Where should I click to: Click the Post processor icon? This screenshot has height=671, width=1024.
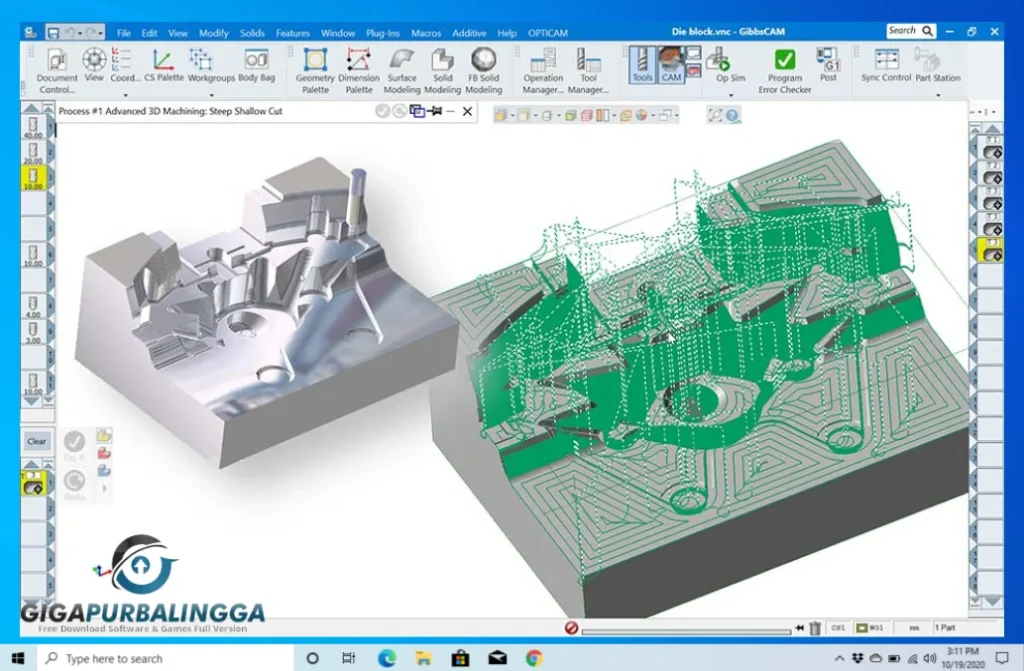tap(828, 64)
